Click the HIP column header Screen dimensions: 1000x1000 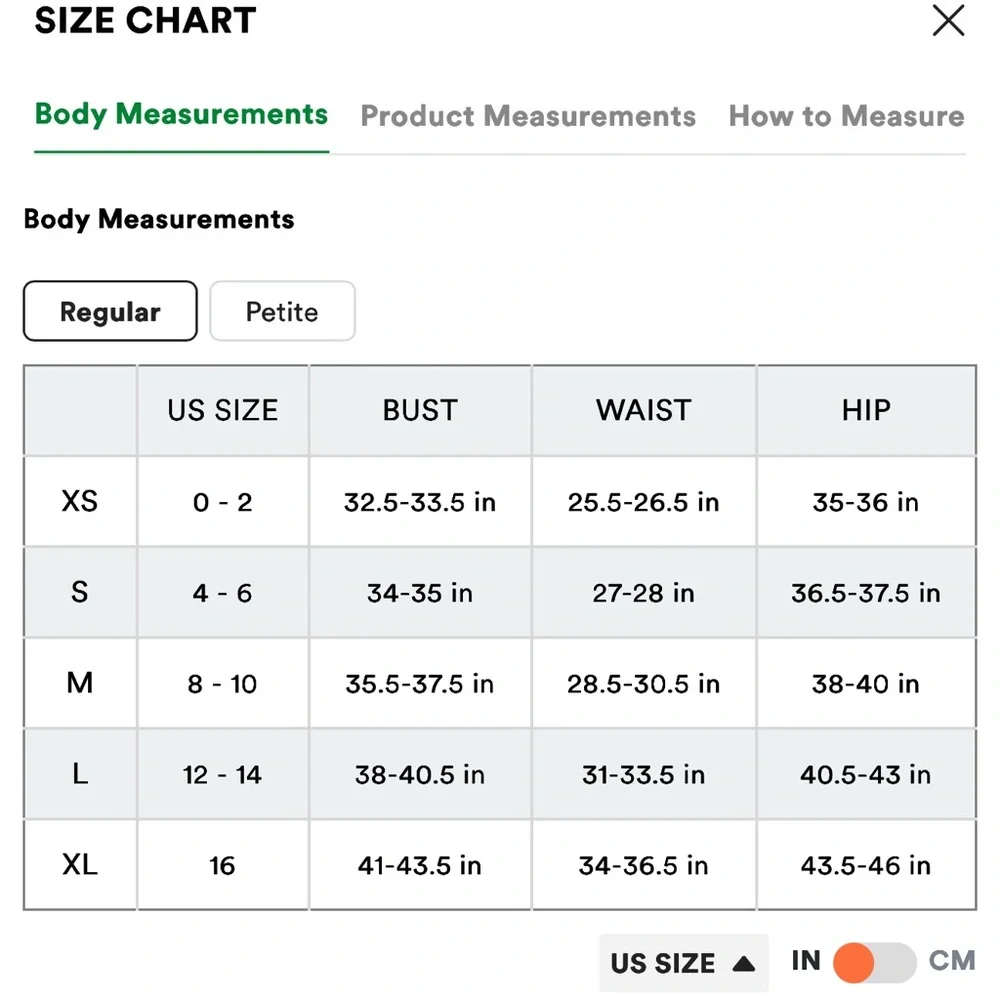coord(866,411)
